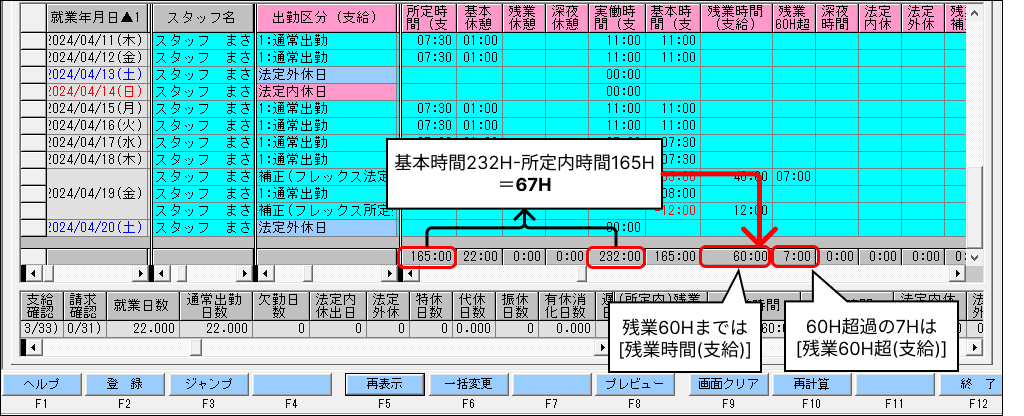1024x416 pixels.
Task: Click 所定時間 total cell 165:00
Action: coord(426,257)
